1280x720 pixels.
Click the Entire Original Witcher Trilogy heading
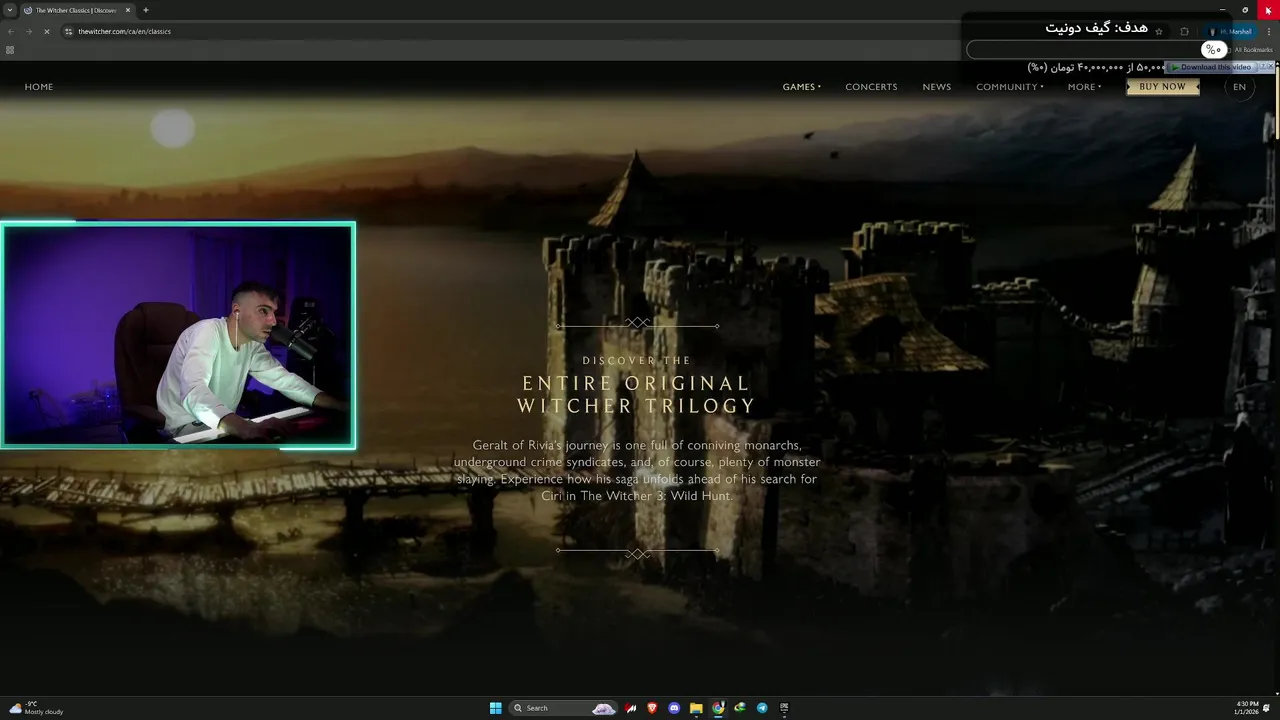click(637, 394)
